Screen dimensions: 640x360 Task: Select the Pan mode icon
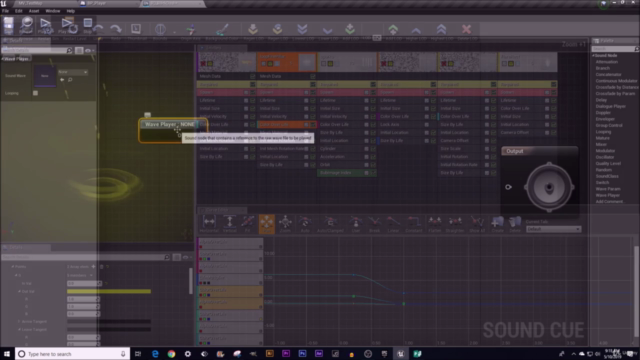click(267, 224)
